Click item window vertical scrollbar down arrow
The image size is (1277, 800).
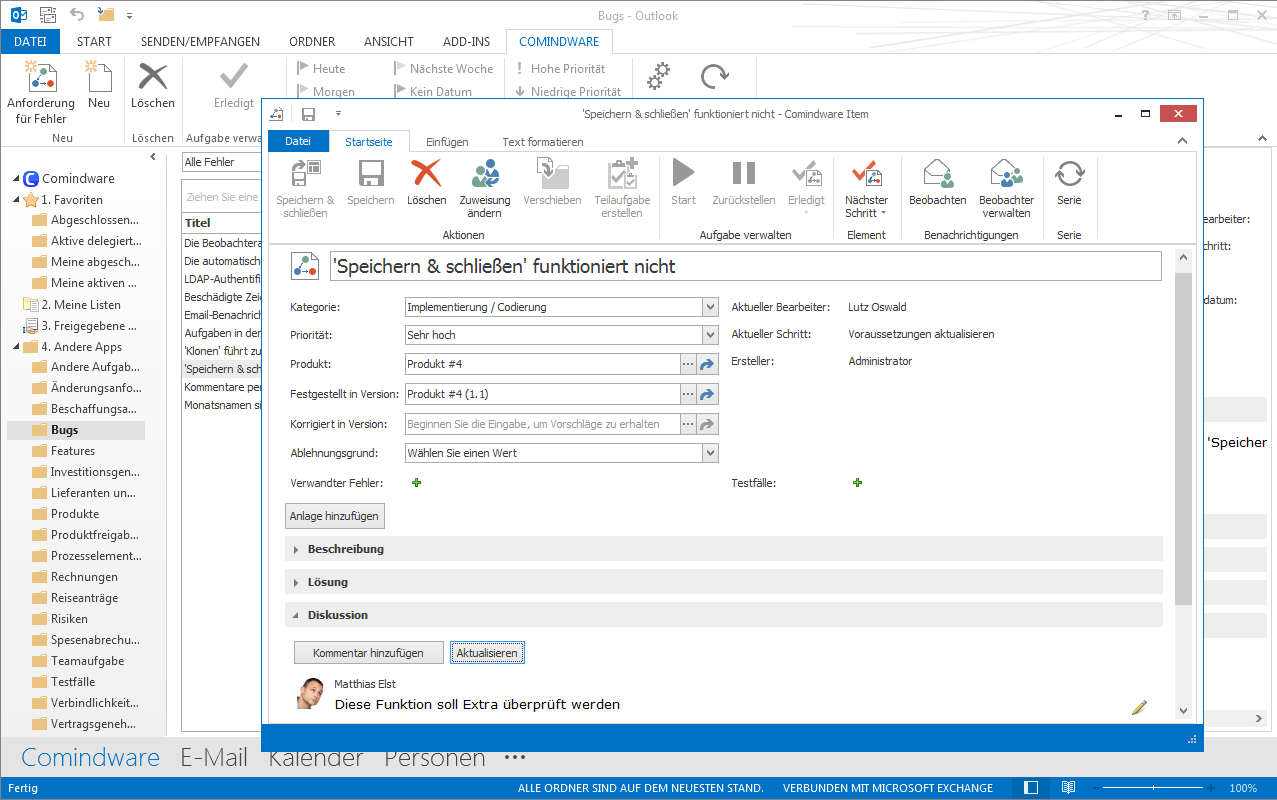tap(1183, 711)
